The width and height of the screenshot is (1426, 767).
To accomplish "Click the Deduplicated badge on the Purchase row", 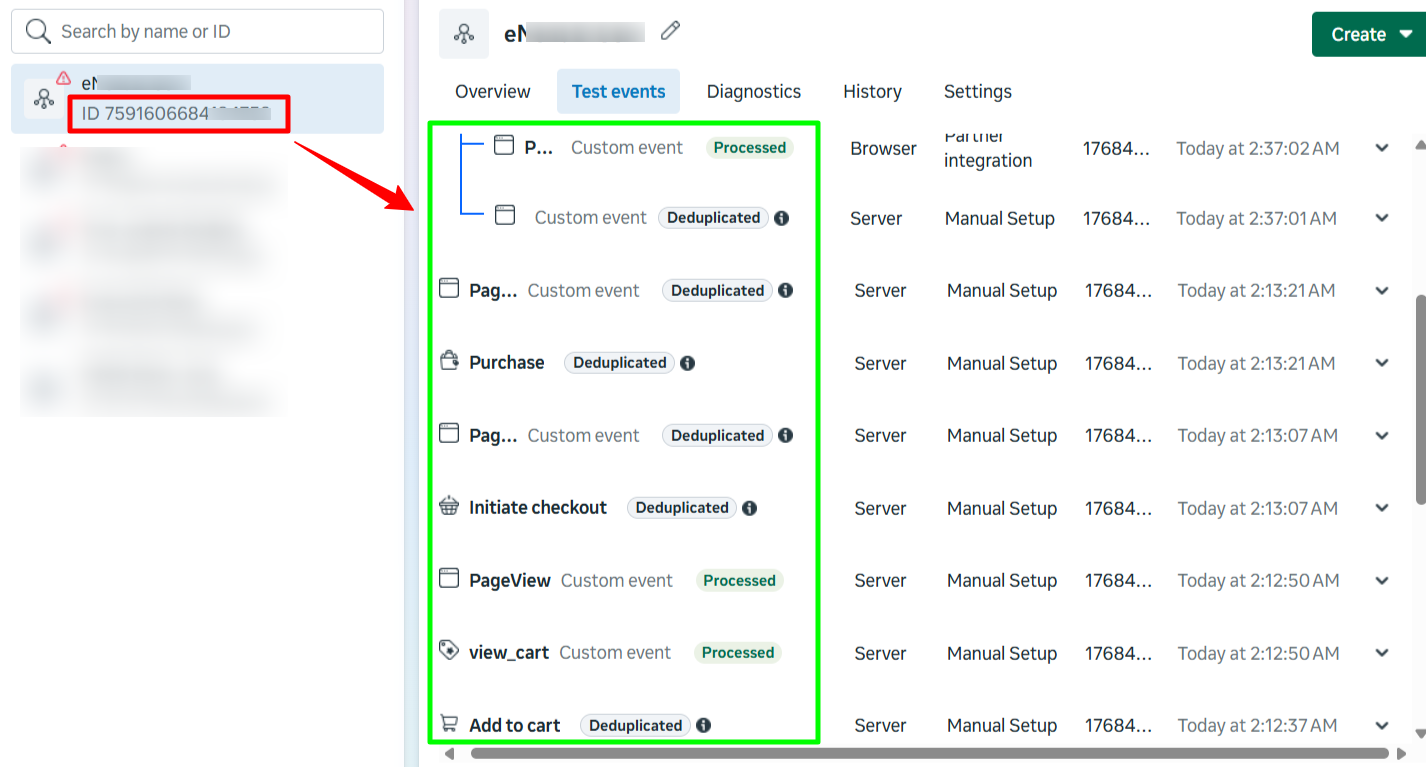I will [x=620, y=363].
